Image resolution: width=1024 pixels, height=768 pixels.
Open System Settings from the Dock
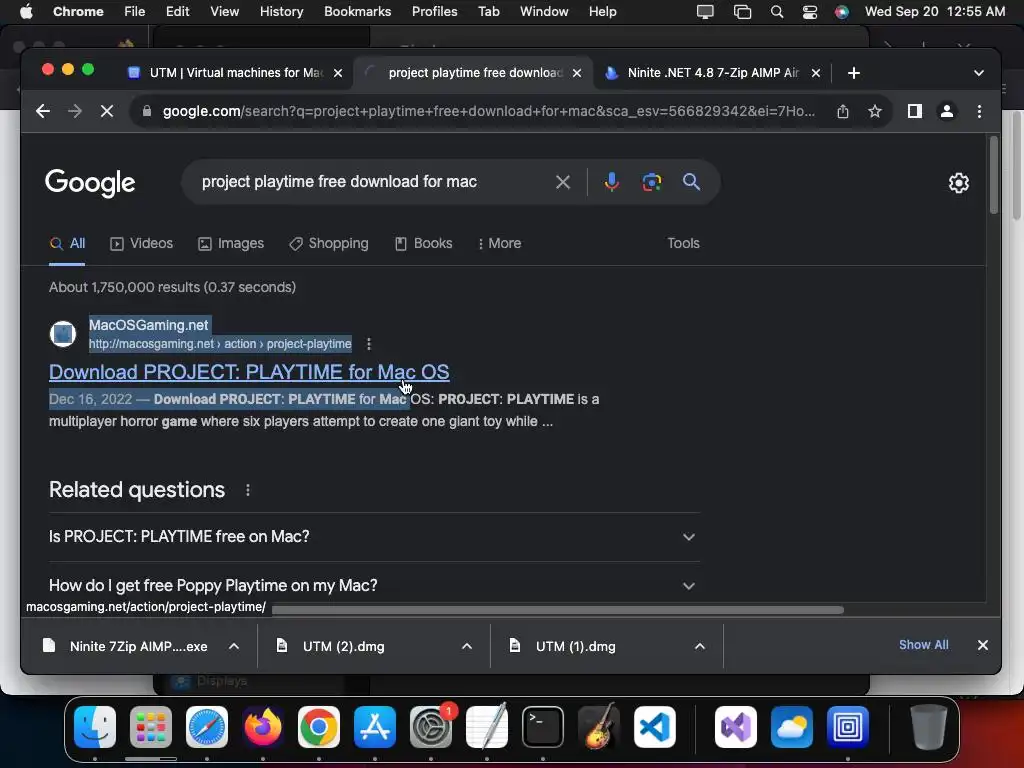click(431, 727)
